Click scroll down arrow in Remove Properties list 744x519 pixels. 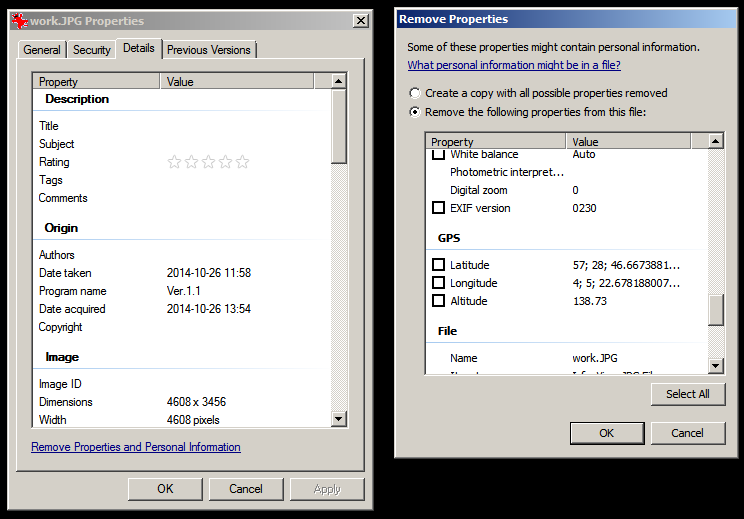(x=716, y=365)
